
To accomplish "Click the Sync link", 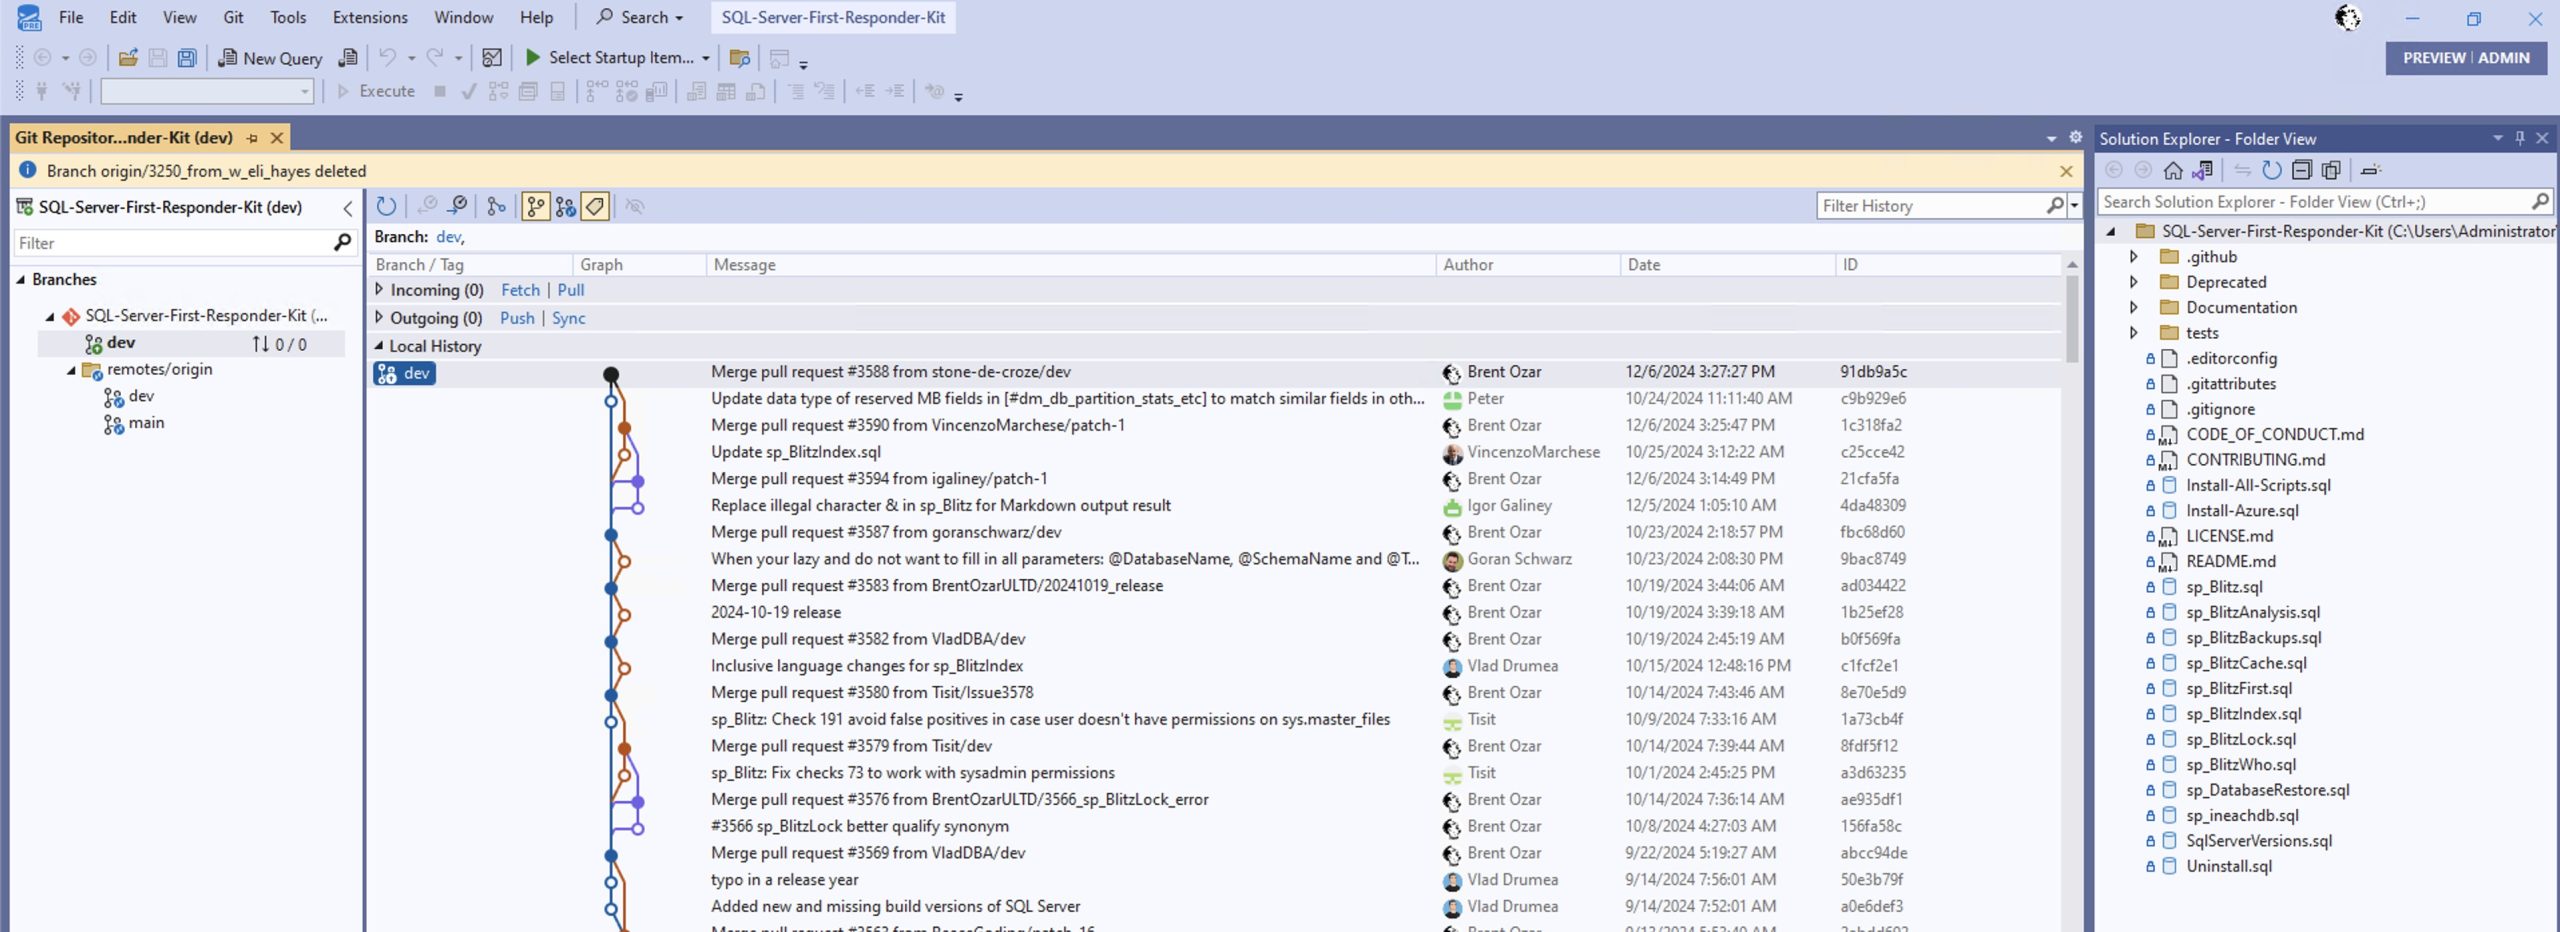I will pos(568,318).
